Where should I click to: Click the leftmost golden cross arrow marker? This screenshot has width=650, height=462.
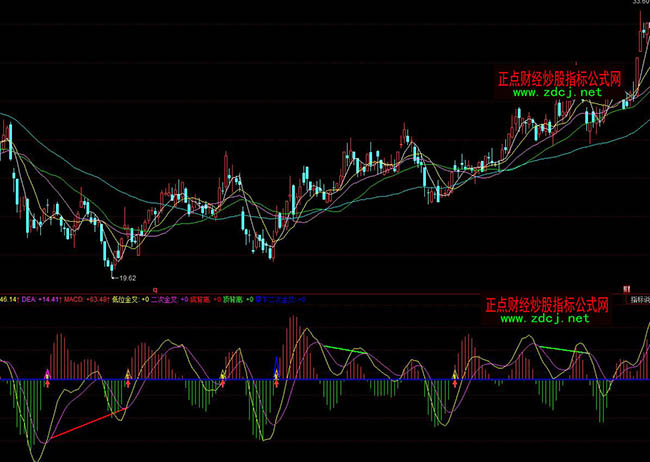pos(47,377)
